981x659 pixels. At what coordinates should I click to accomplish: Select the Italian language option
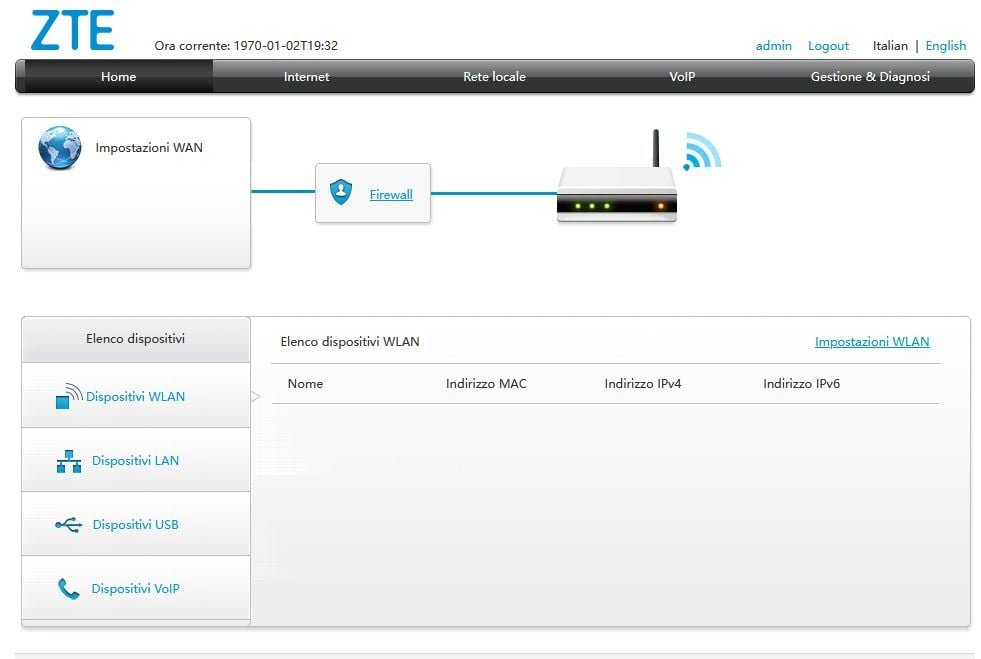click(x=890, y=46)
